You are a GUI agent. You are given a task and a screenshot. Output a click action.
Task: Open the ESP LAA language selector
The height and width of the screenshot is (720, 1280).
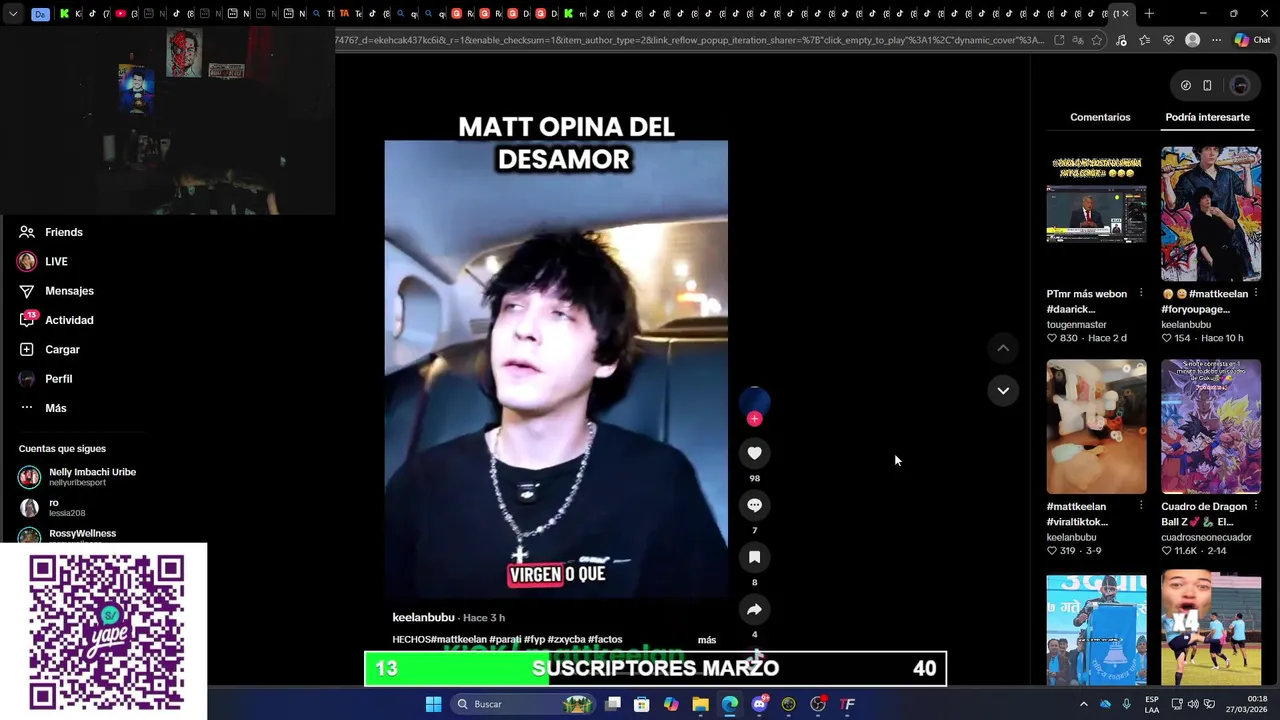click(1152, 704)
